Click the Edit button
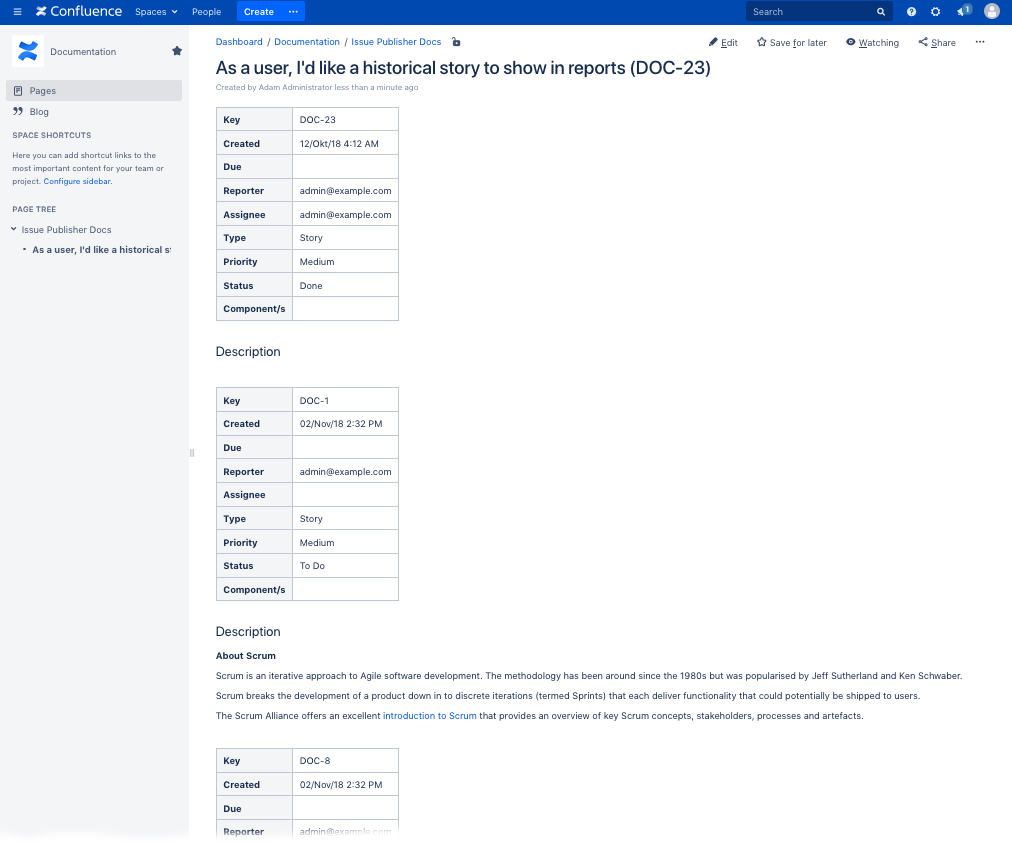 click(x=723, y=43)
